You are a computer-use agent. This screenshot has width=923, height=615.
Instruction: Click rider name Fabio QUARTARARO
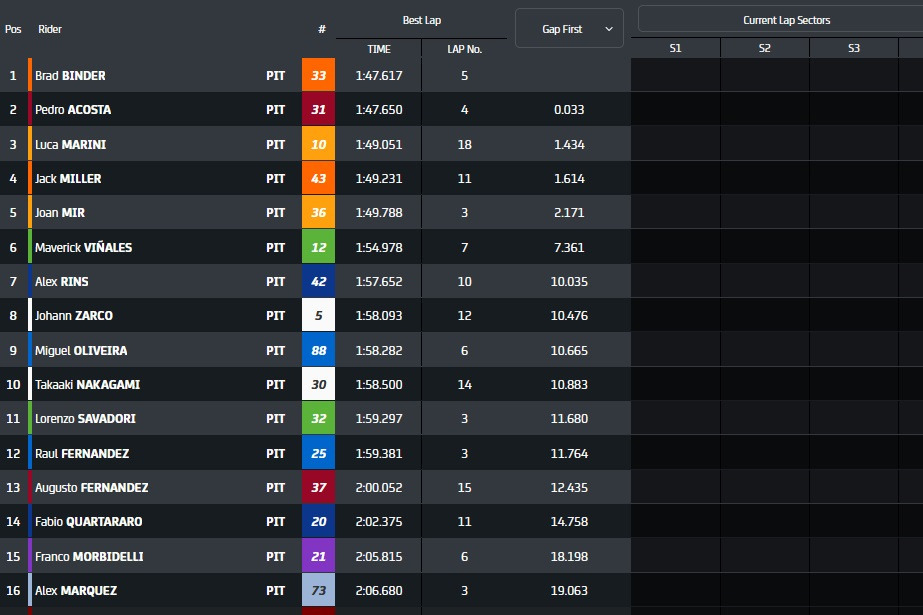(89, 522)
